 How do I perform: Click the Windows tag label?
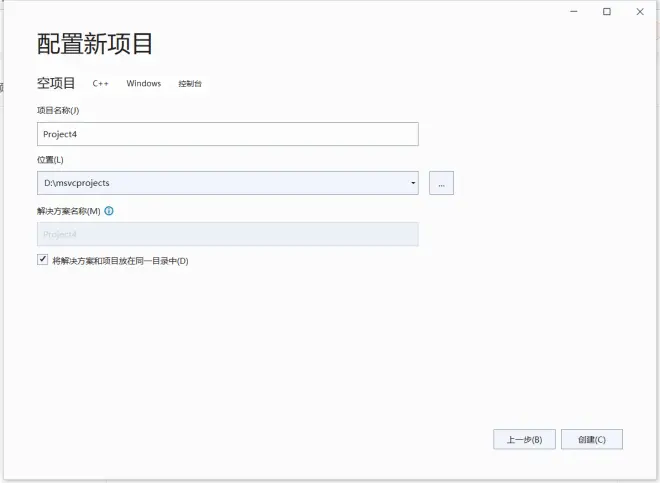pyautogui.click(x=144, y=83)
